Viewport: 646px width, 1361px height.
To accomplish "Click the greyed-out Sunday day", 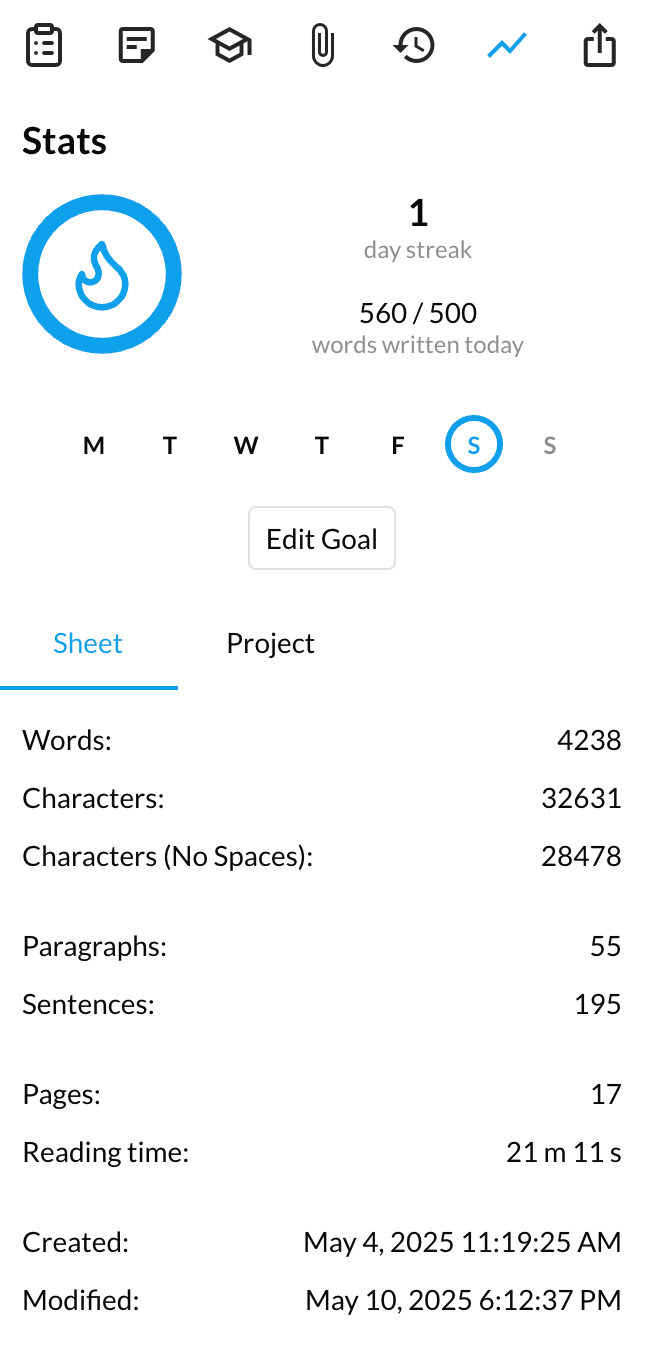I will [x=549, y=446].
